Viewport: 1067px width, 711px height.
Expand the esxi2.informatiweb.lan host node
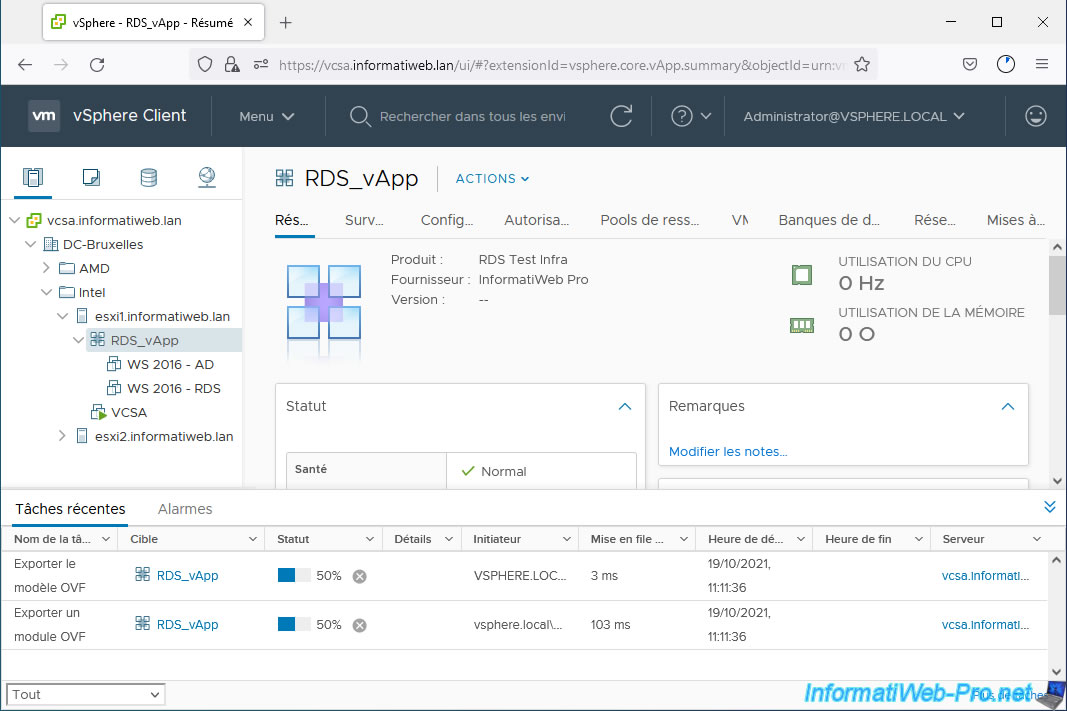point(63,436)
